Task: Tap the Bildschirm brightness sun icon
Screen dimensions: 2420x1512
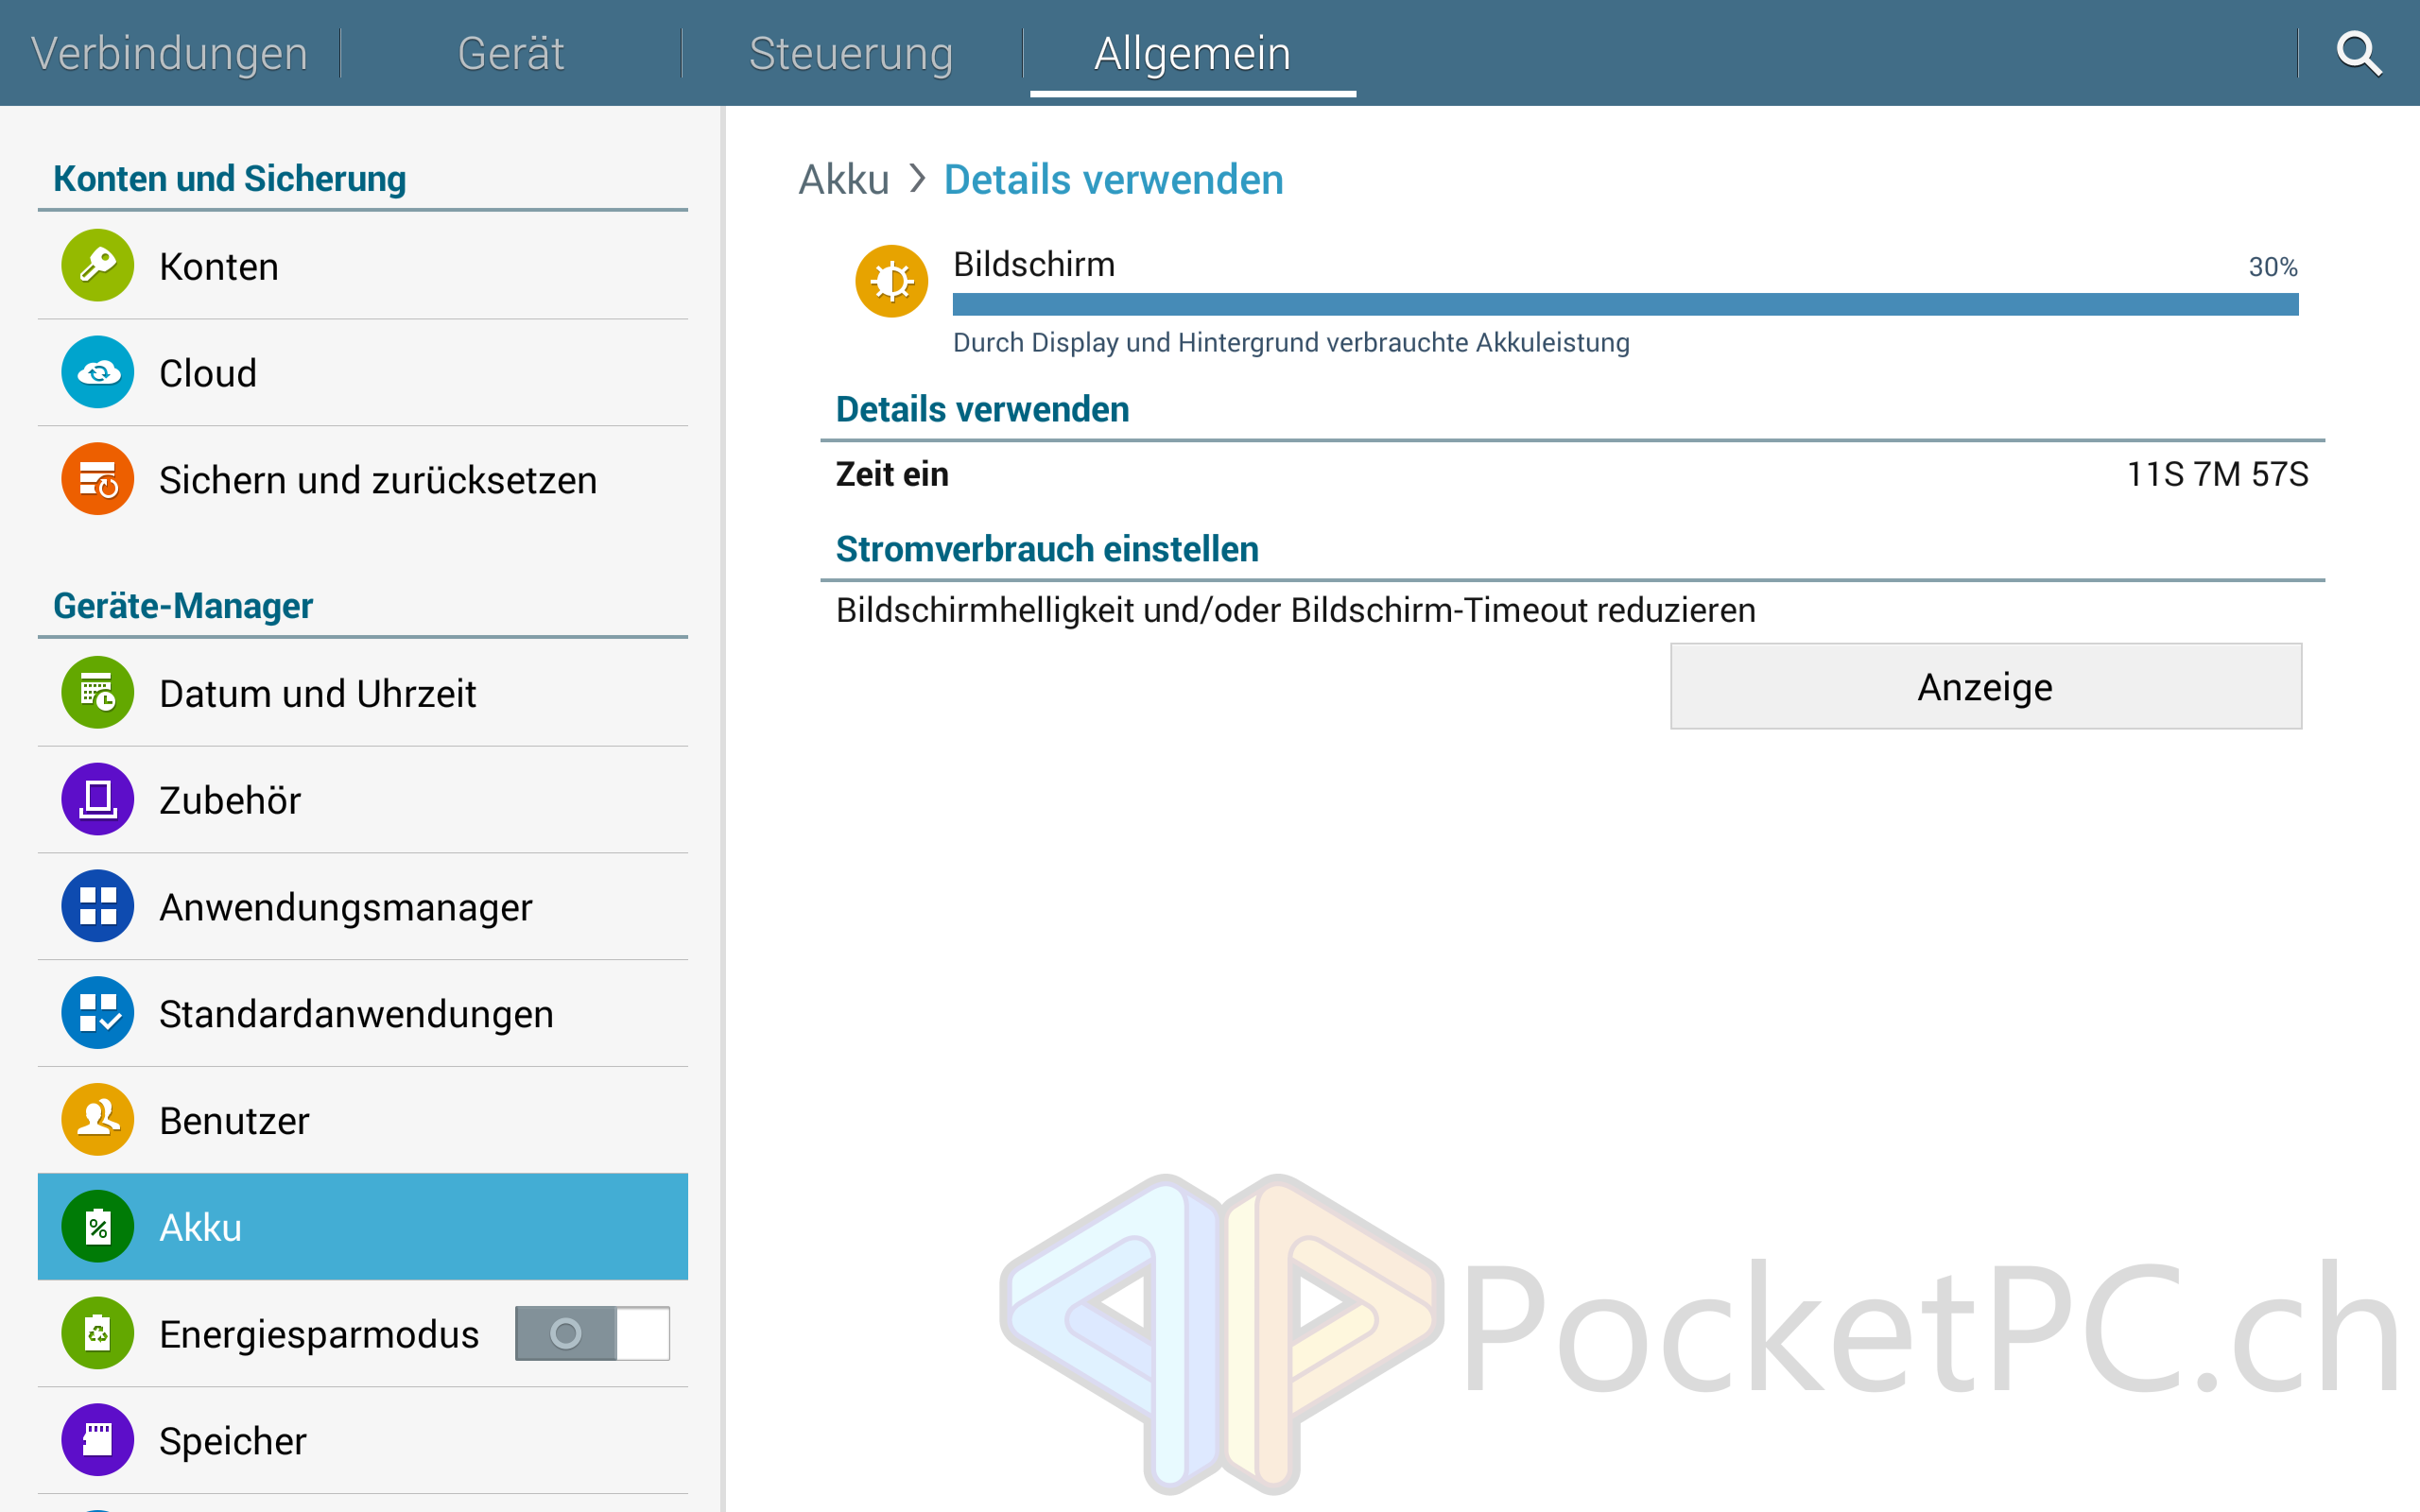Action: pyautogui.click(x=891, y=281)
